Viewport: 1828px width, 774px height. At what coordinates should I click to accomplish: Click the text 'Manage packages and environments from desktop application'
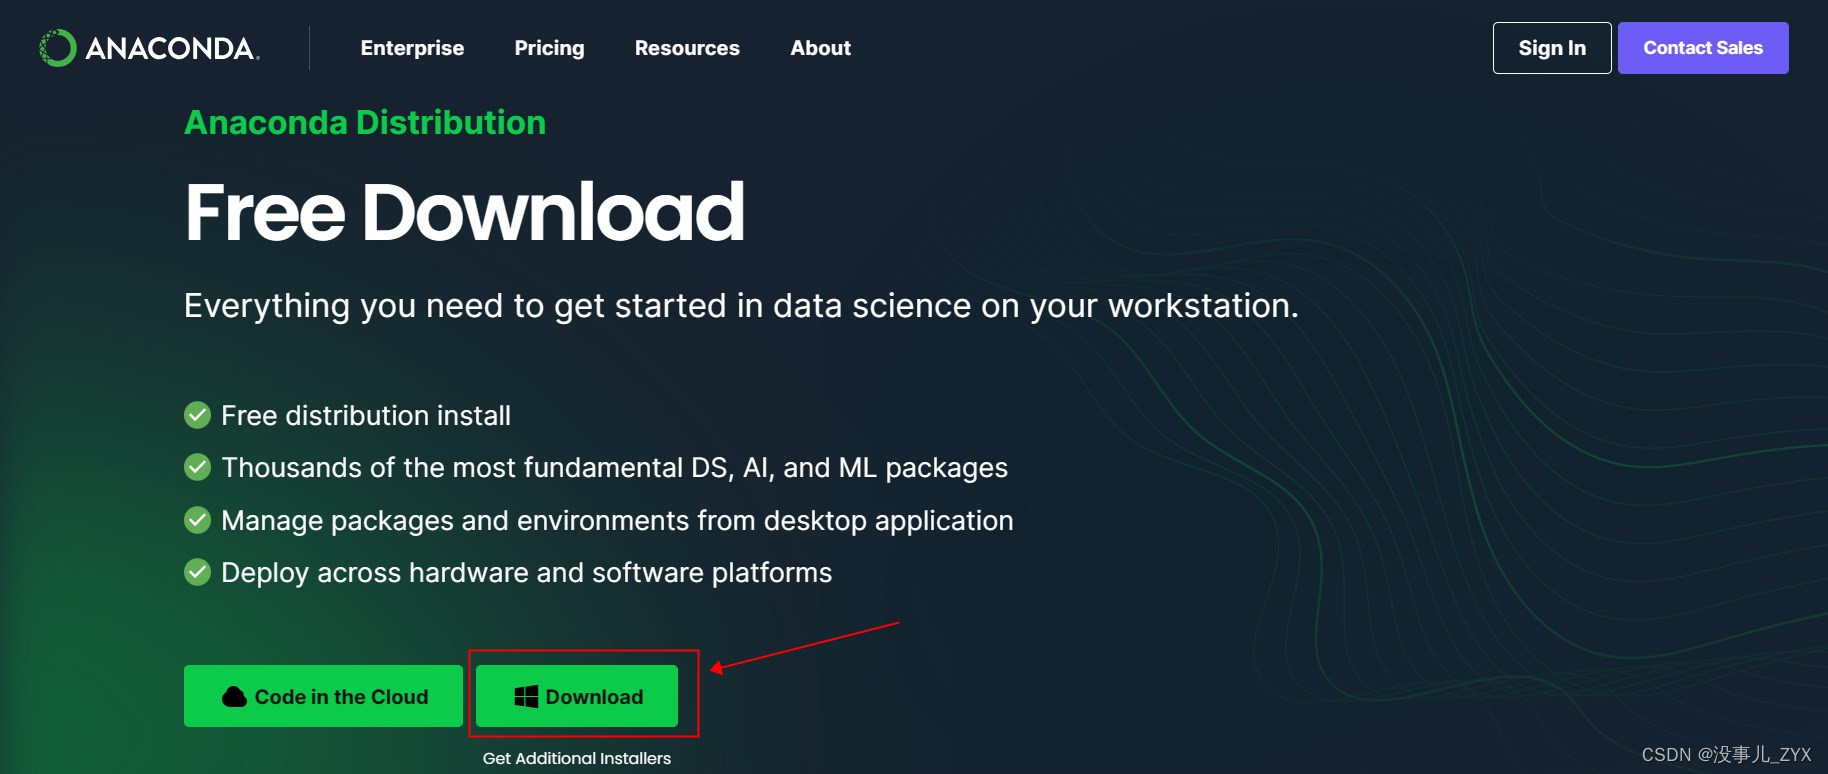click(617, 520)
